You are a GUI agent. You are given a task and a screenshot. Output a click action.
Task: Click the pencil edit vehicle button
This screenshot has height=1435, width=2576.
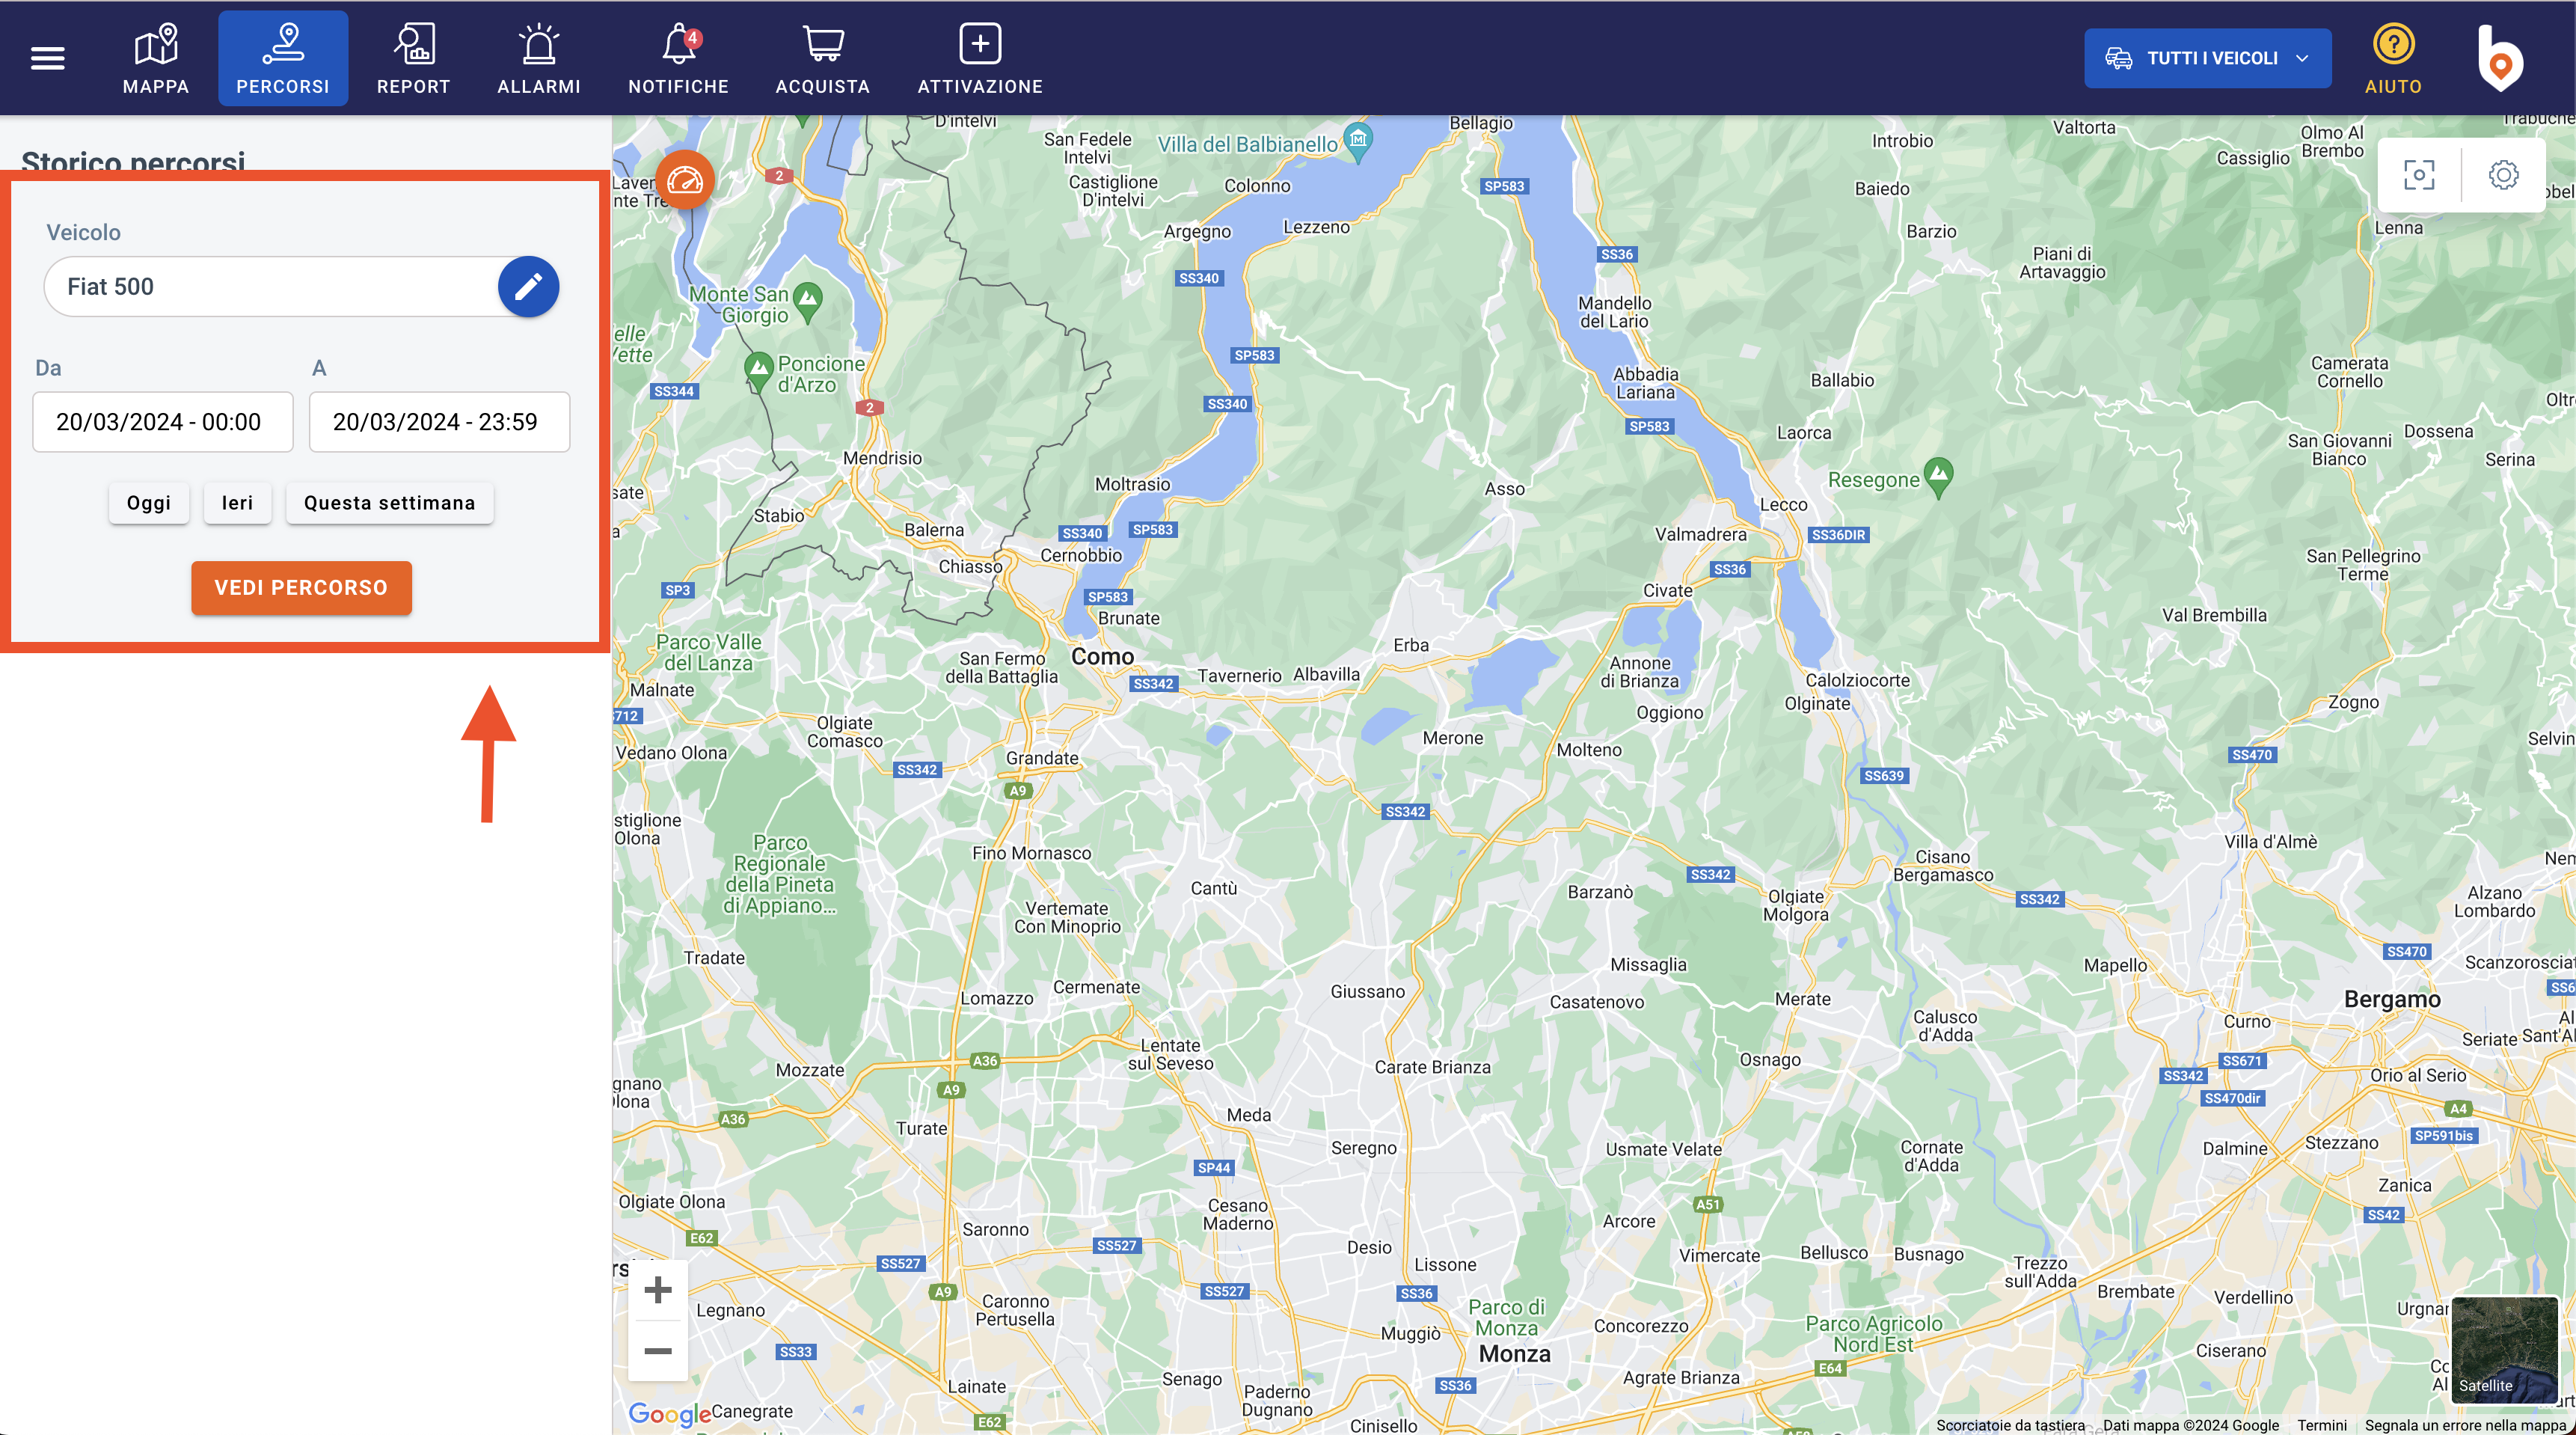tap(528, 287)
